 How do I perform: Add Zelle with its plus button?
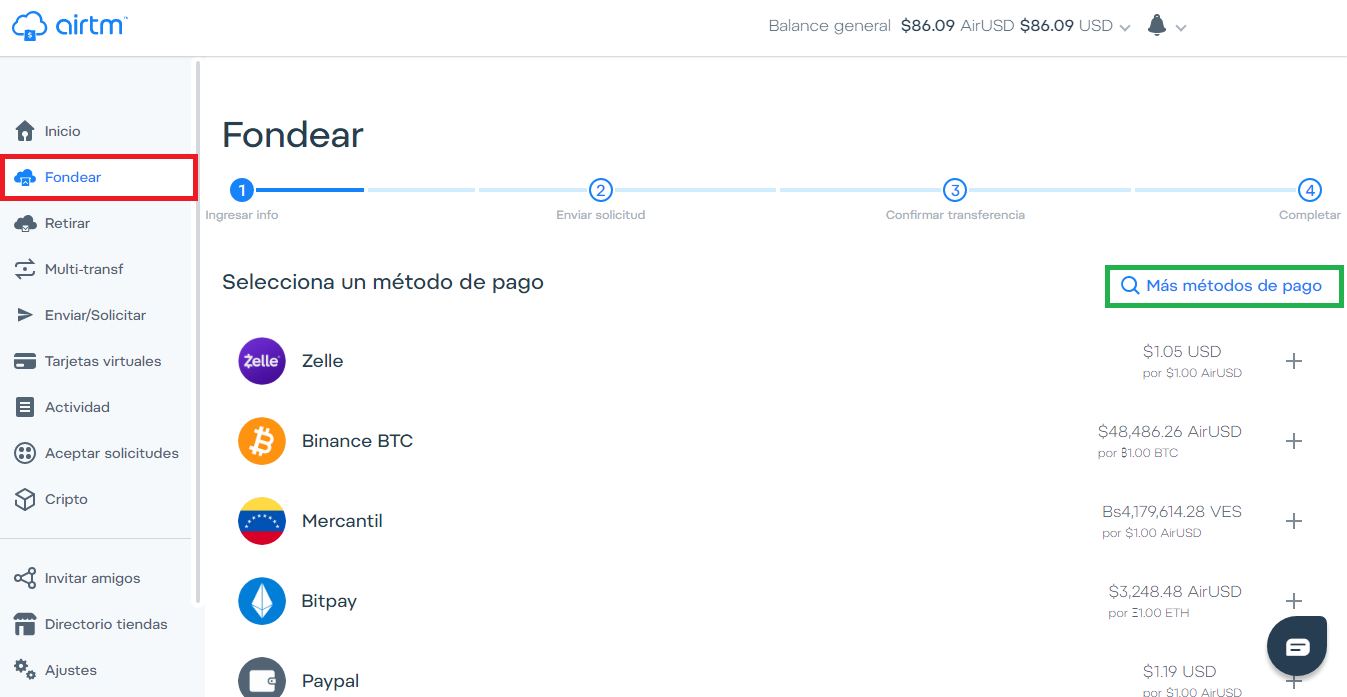[x=1294, y=361]
